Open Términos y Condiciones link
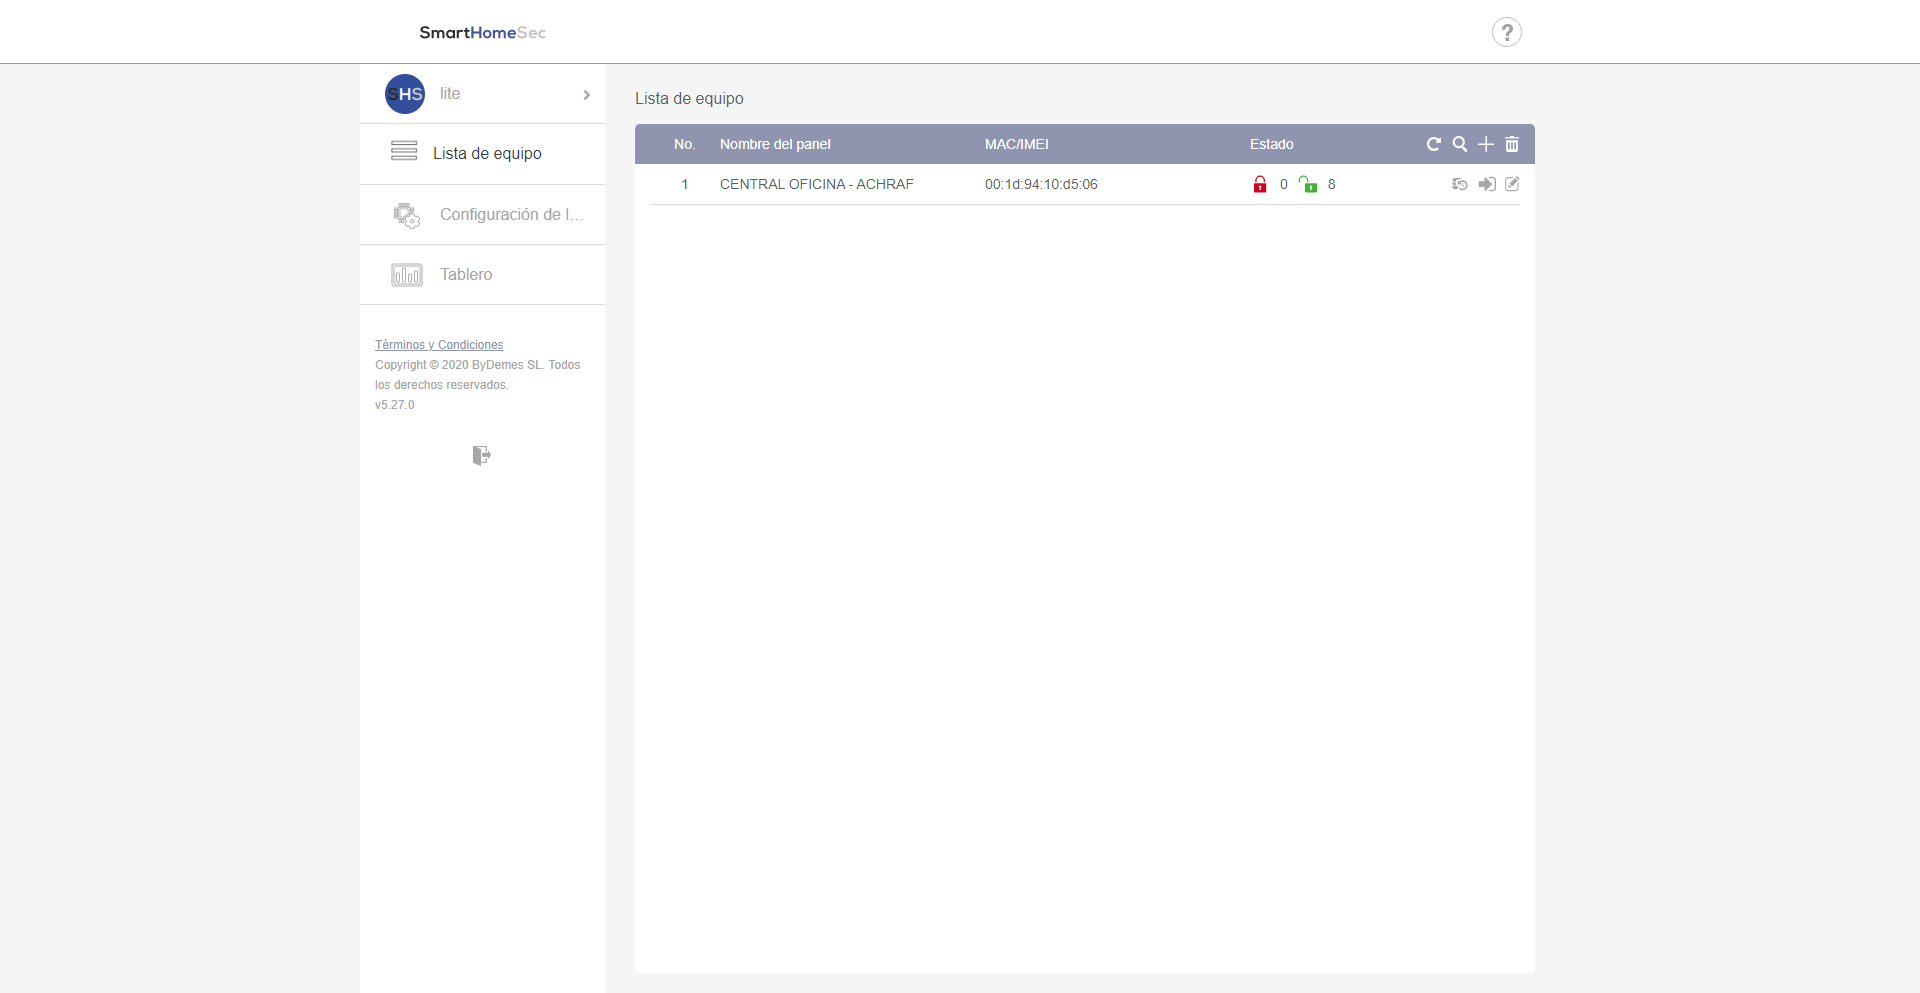This screenshot has height=993, width=1920. tap(439, 345)
